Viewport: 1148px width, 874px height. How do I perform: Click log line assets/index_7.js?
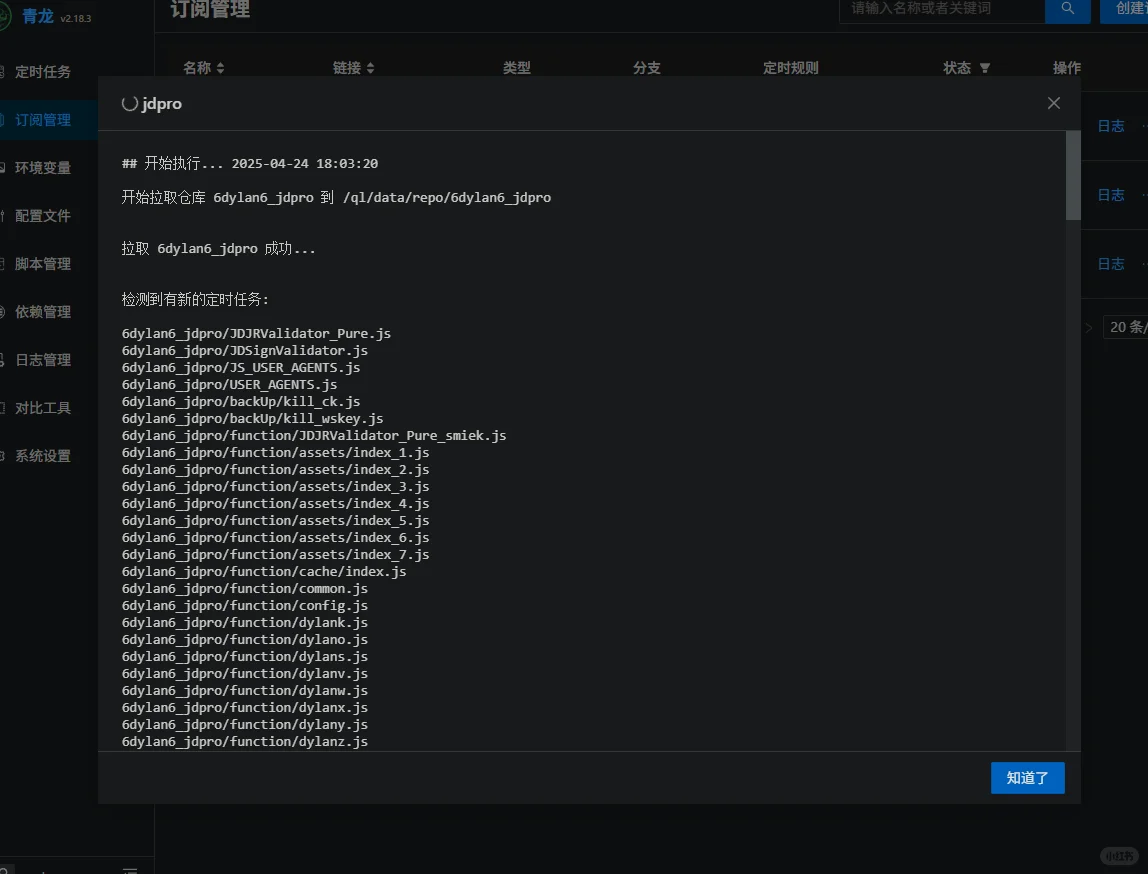point(275,555)
